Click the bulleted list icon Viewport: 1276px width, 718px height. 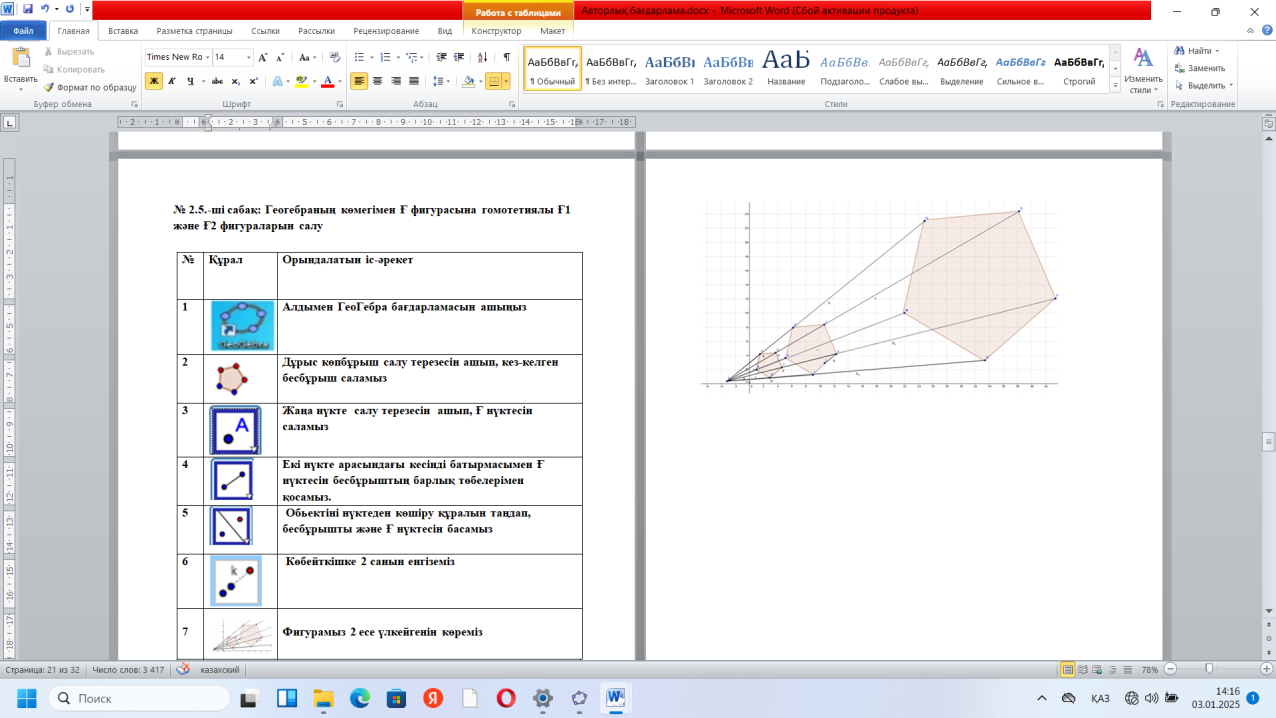359,57
